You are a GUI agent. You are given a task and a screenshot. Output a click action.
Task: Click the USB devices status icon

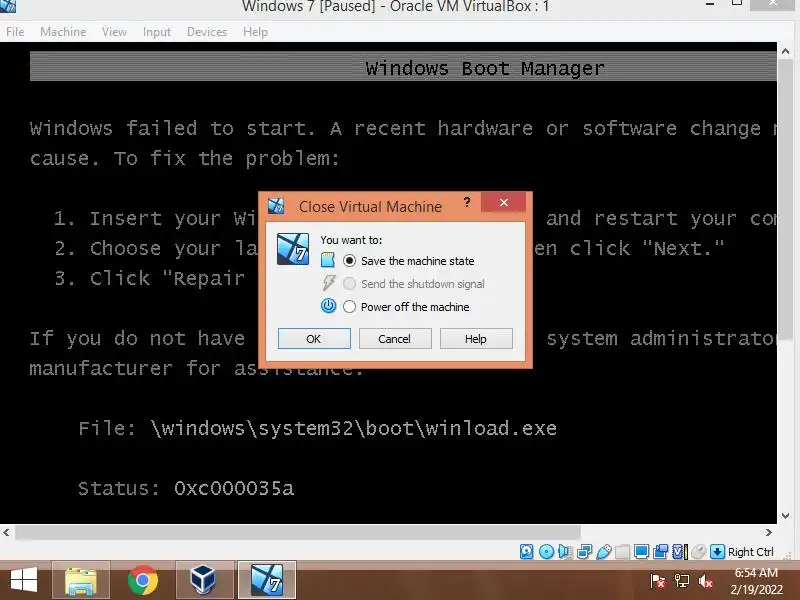pos(604,552)
